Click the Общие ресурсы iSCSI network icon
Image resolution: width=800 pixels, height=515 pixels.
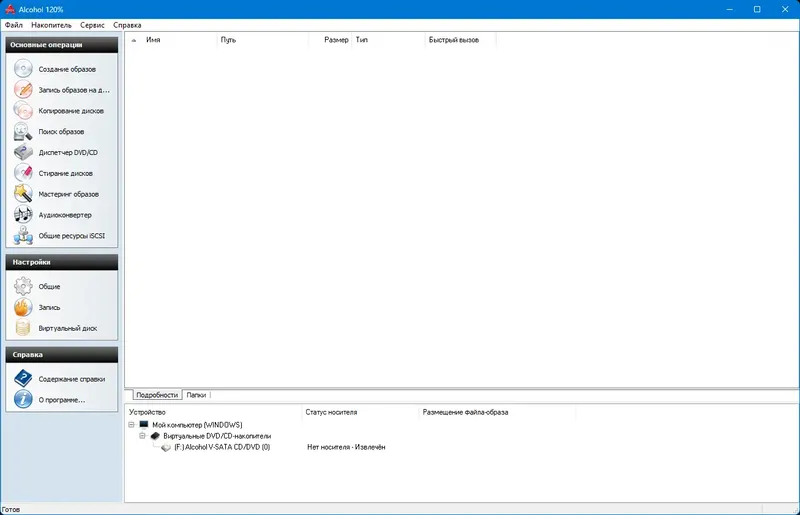(x=23, y=236)
